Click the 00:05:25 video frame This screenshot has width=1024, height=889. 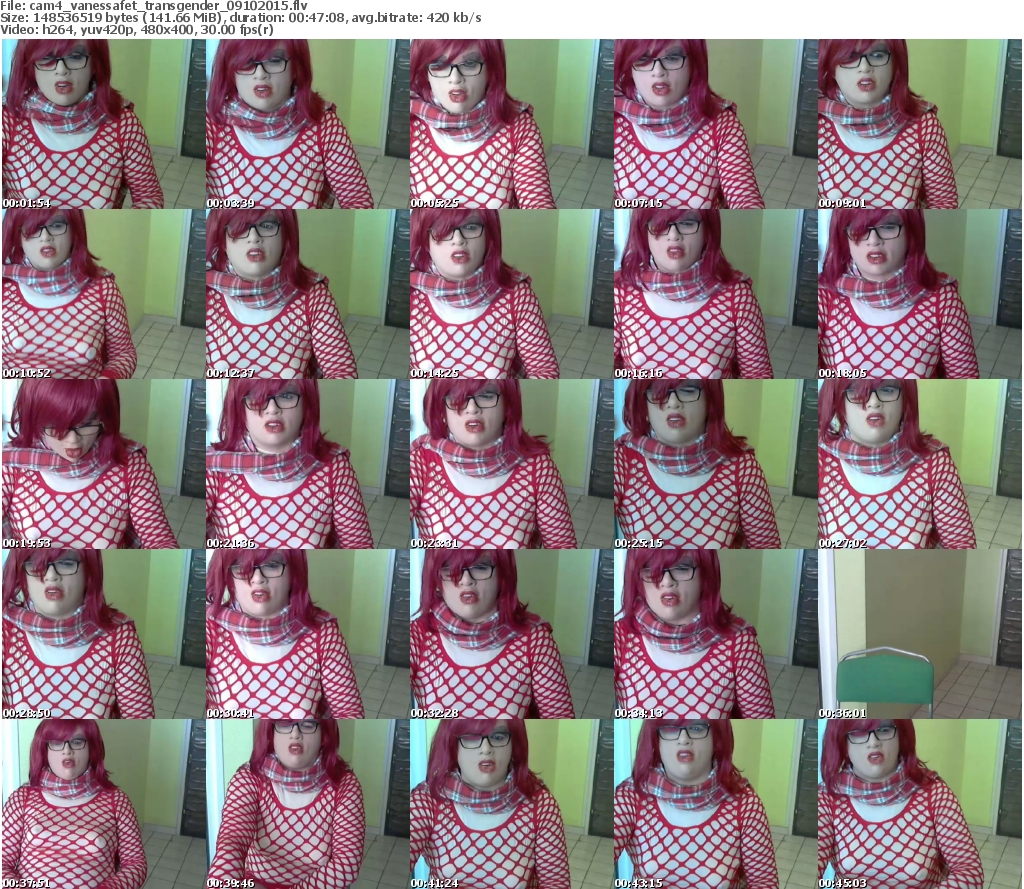(511, 124)
